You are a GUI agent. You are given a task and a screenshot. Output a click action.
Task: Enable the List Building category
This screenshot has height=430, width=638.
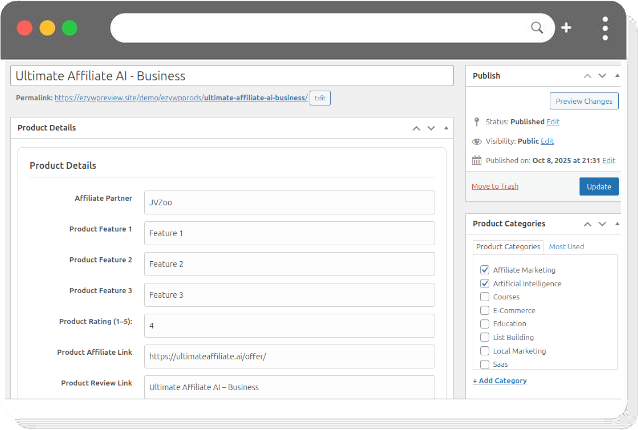[x=485, y=337]
